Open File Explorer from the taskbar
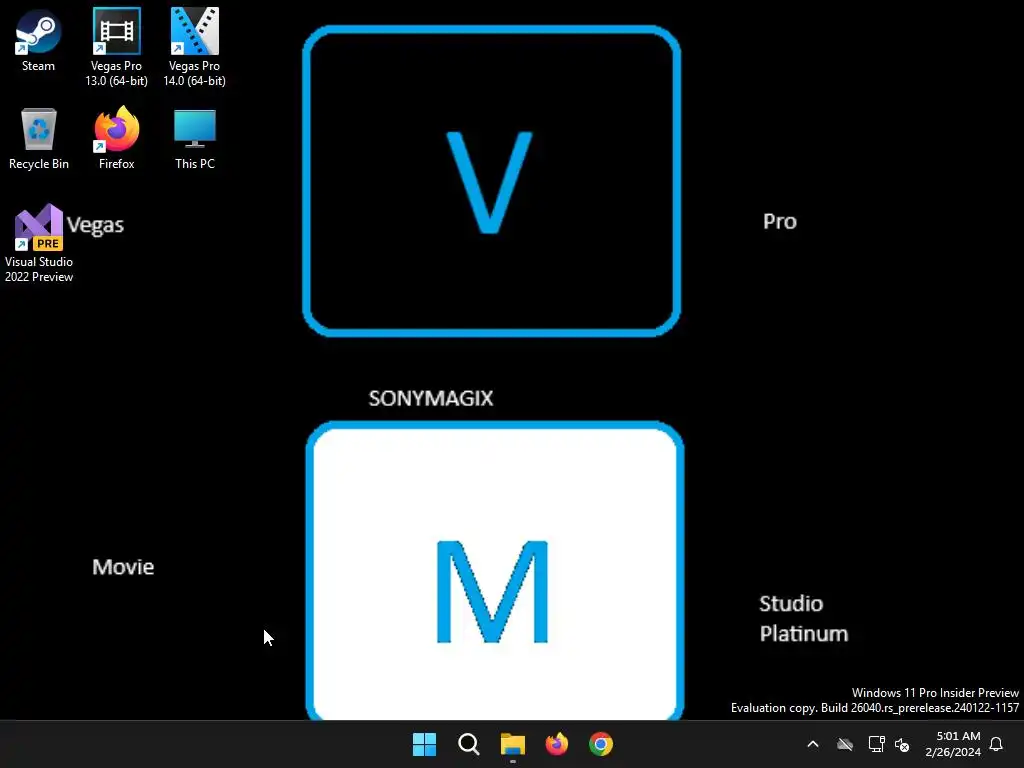 (513, 744)
